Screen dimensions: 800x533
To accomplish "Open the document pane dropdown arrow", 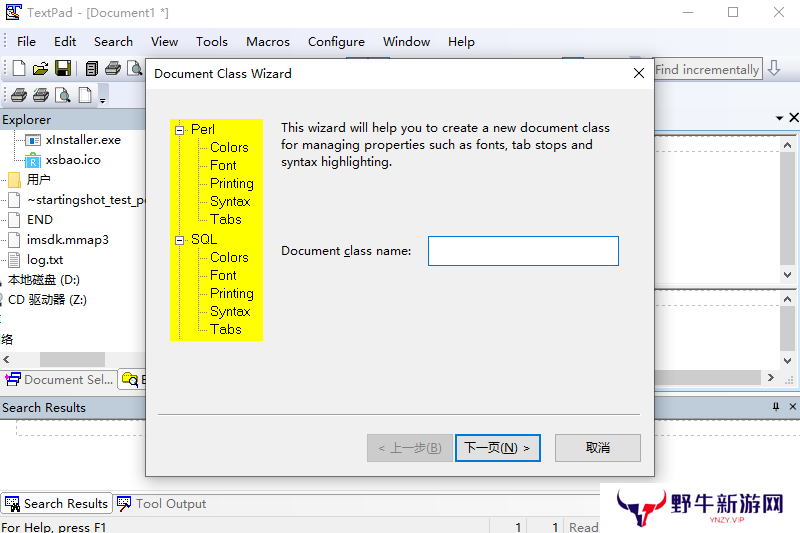I will click(779, 118).
